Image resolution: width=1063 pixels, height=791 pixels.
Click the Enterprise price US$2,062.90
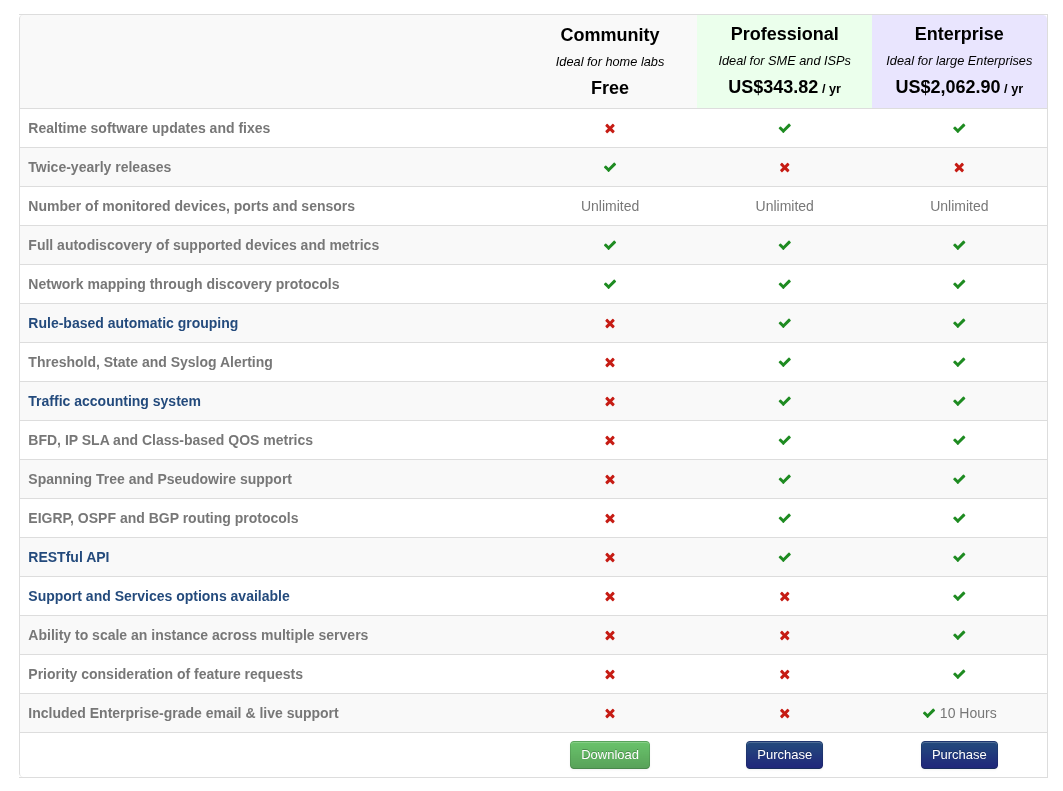tap(947, 87)
